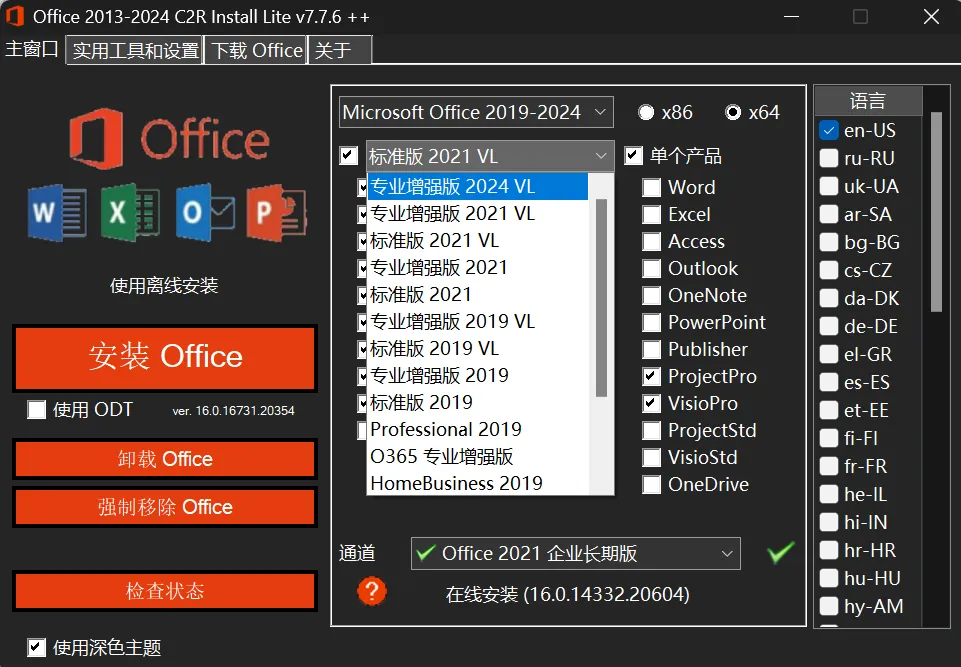Toggle checkbox left of 标准版 2021 VL dropdown
This screenshot has width=961, height=667.
pos(349,156)
